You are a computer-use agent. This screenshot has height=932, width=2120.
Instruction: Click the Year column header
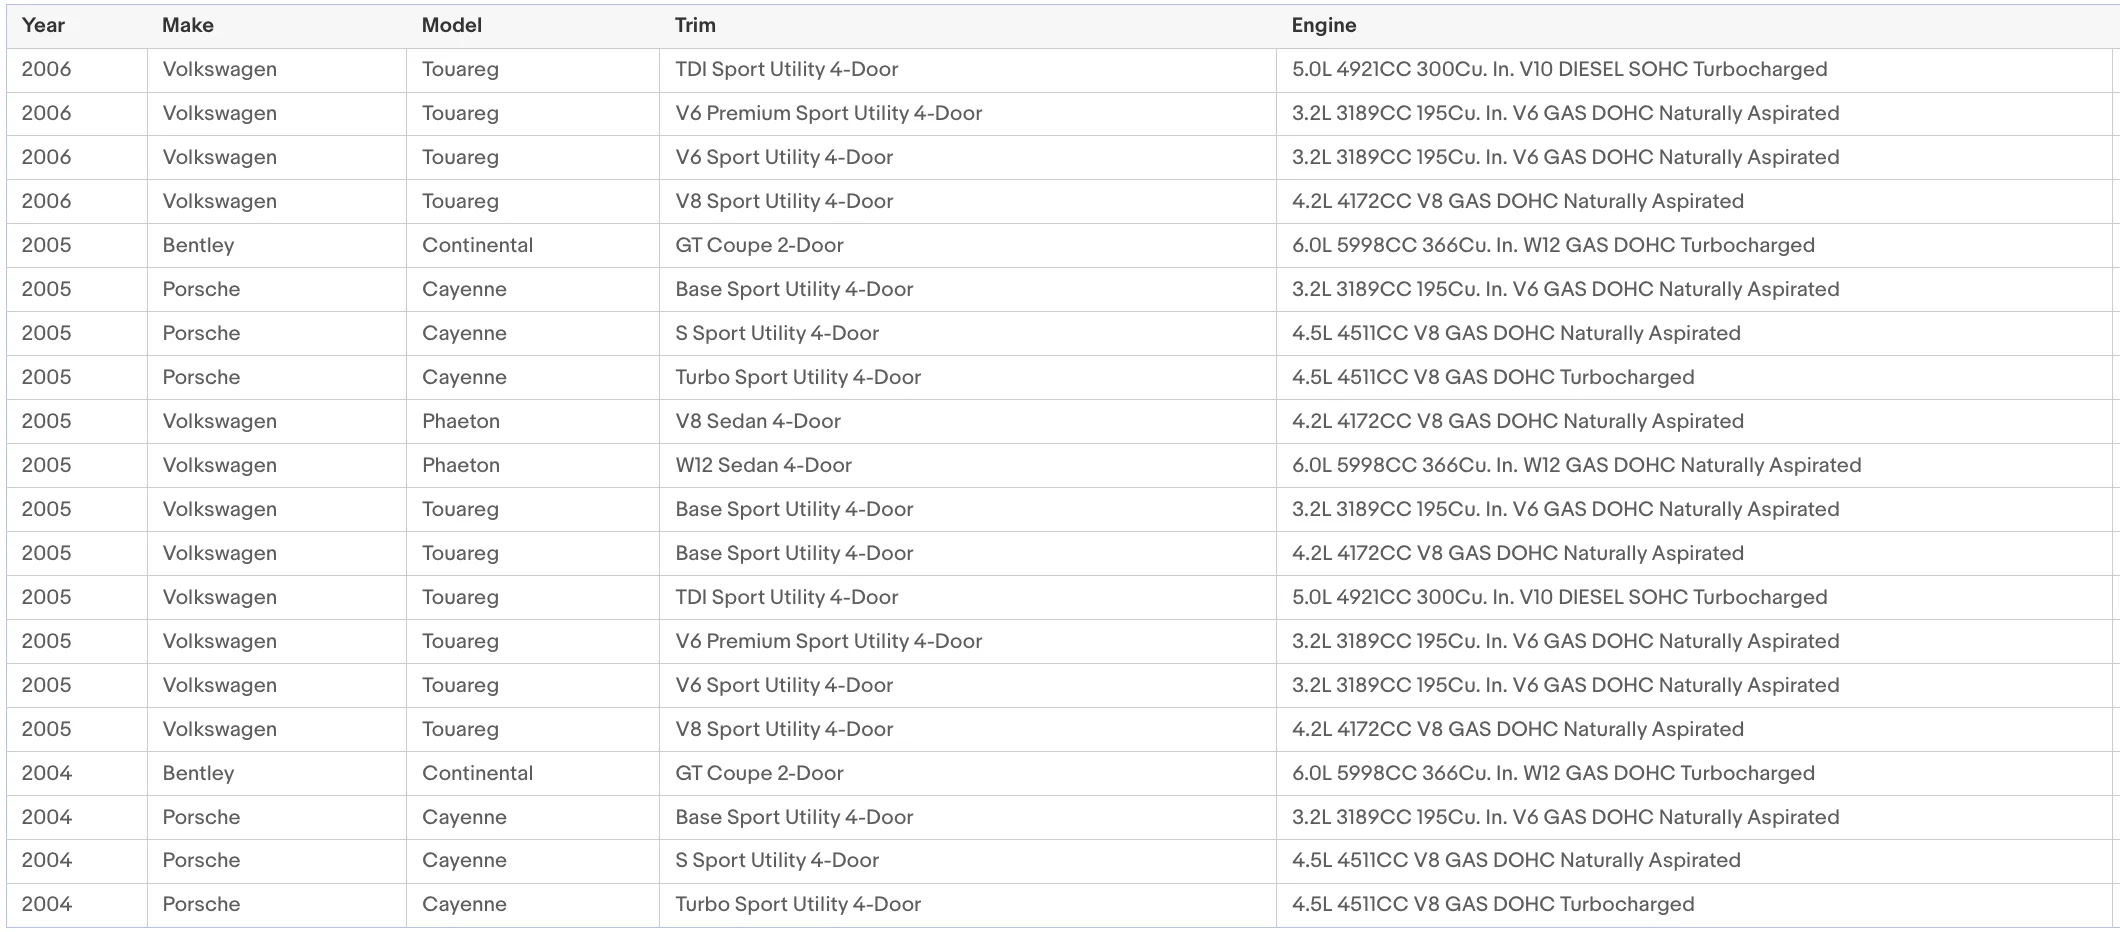pyautogui.click(x=43, y=26)
